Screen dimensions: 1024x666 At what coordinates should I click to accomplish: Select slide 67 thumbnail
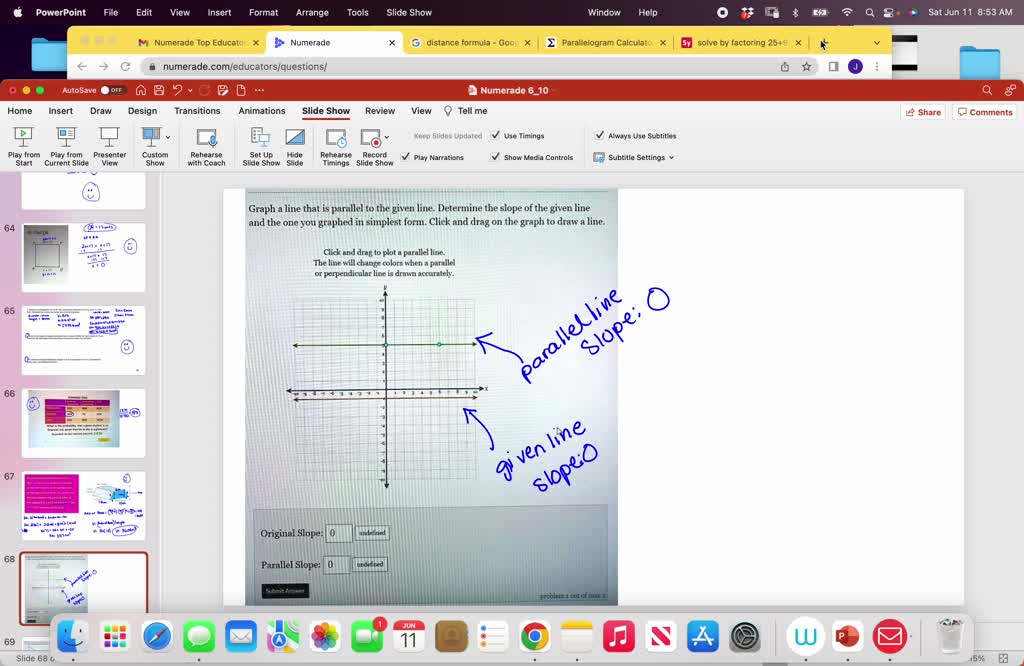pyautogui.click(x=84, y=506)
